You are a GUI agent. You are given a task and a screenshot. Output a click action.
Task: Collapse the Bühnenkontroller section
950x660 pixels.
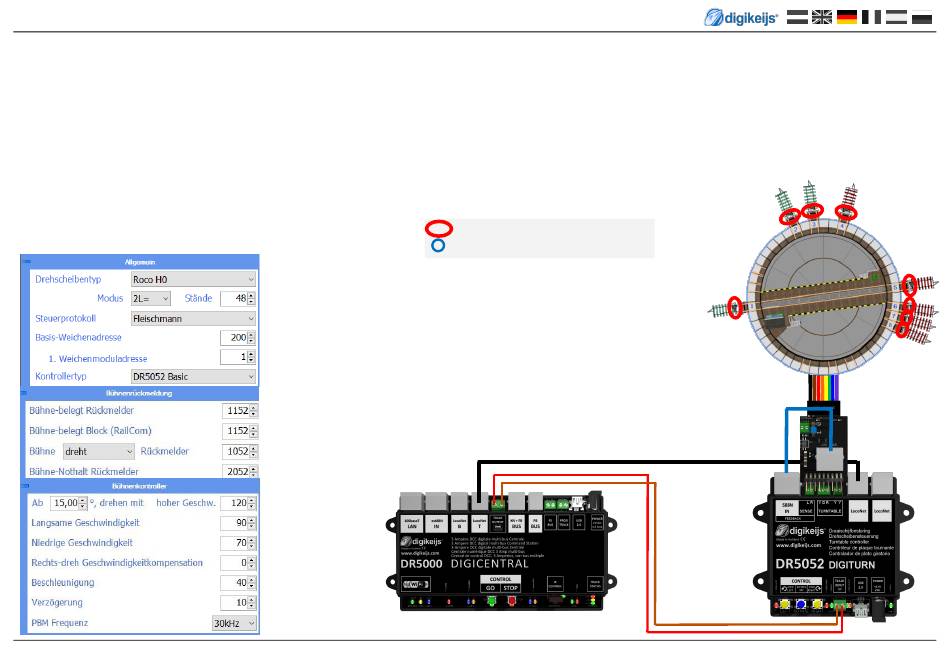pos(25,486)
